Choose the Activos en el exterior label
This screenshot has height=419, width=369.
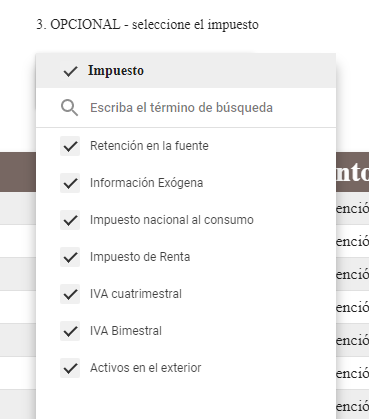[x=145, y=368]
